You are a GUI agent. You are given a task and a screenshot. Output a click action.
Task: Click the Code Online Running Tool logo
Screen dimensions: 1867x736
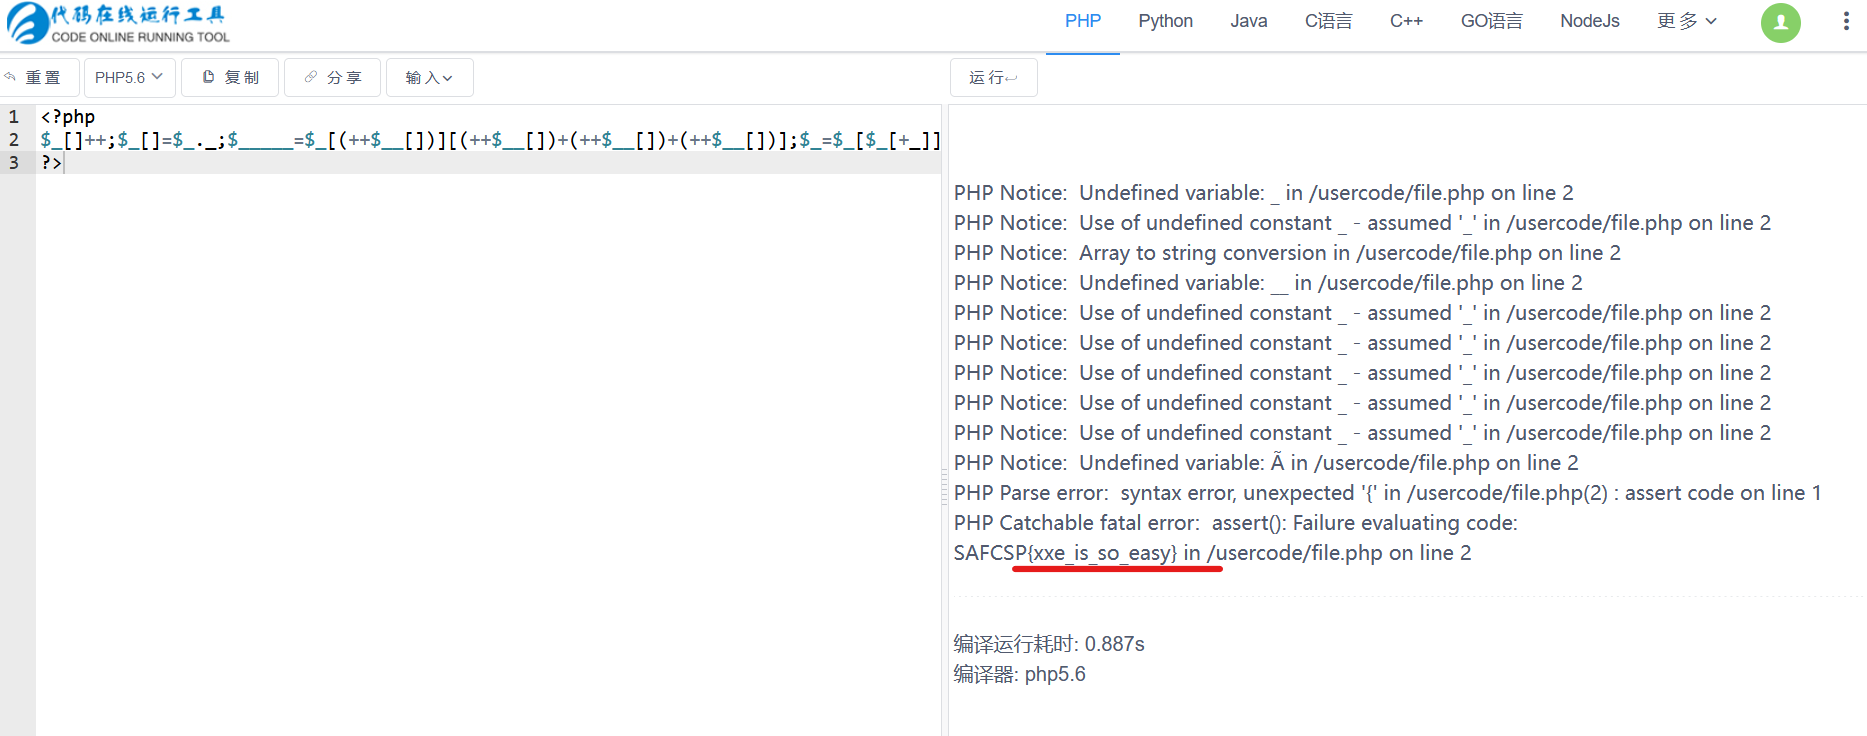pyautogui.click(x=118, y=24)
